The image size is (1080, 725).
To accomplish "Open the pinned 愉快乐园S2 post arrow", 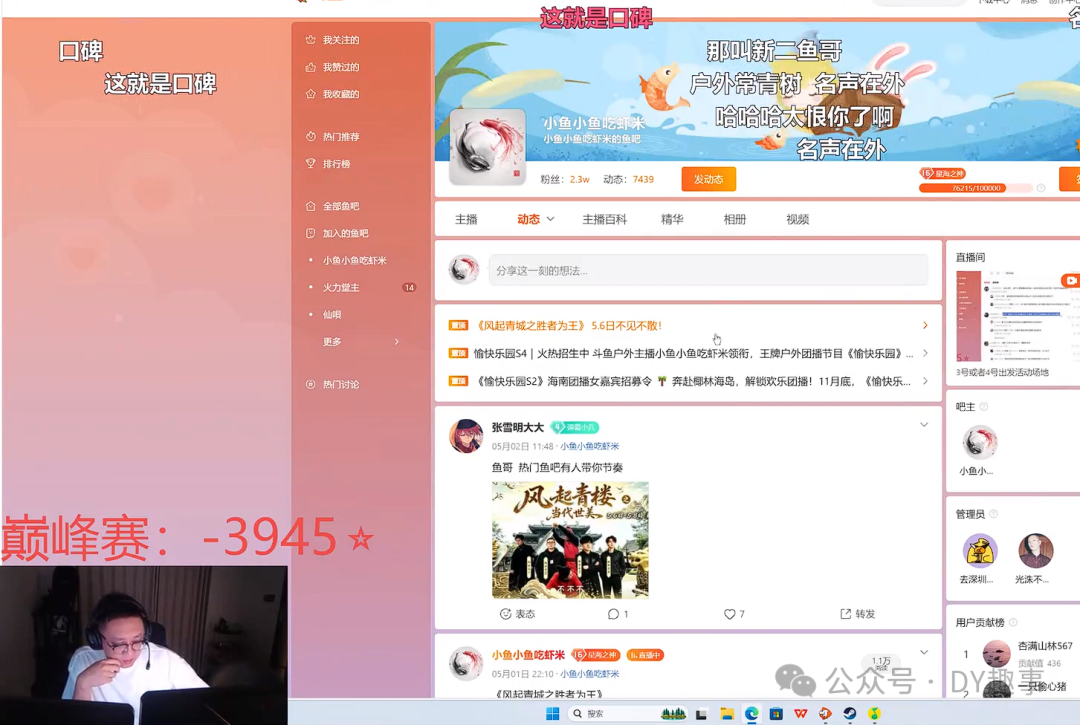I will [x=925, y=381].
